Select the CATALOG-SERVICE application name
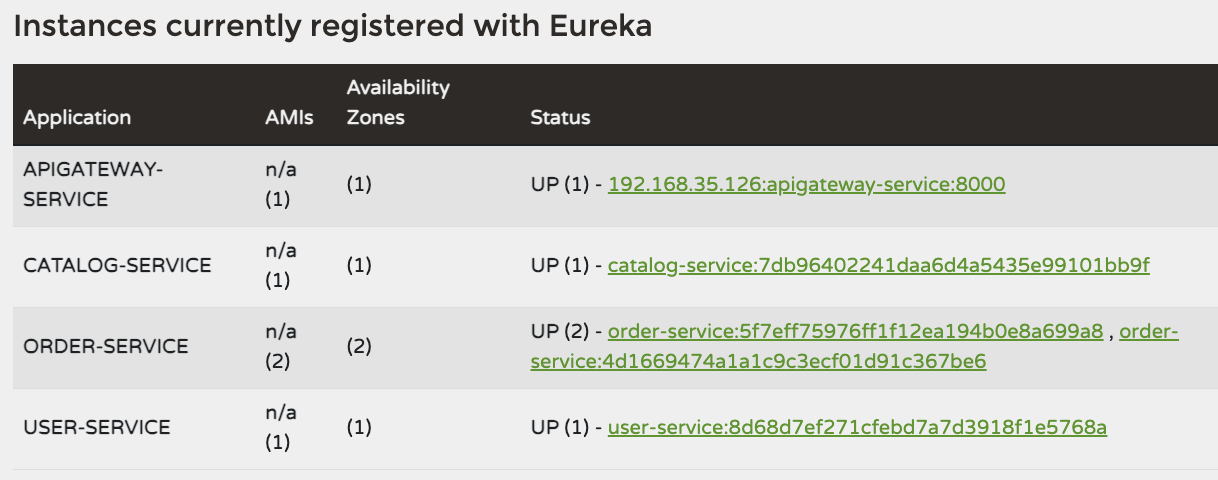The image size is (1218, 480). pos(117,266)
